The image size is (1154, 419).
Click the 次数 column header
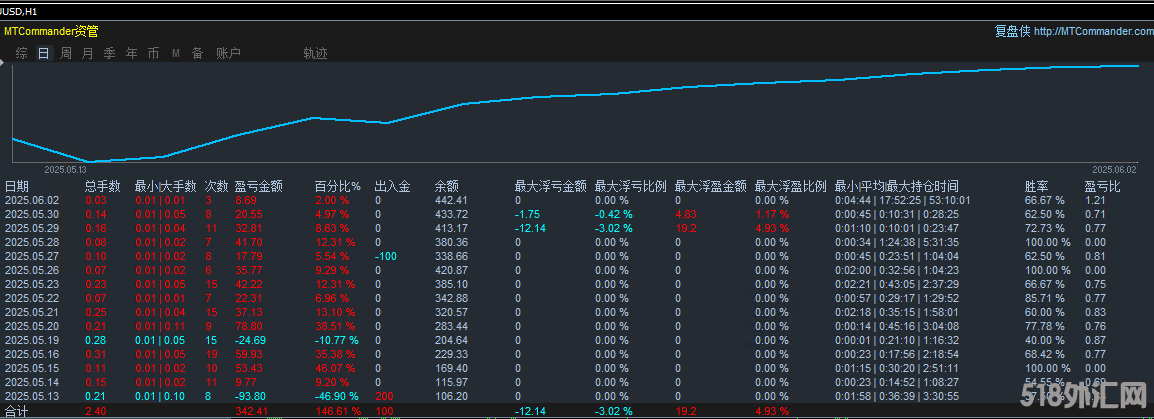point(216,186)
